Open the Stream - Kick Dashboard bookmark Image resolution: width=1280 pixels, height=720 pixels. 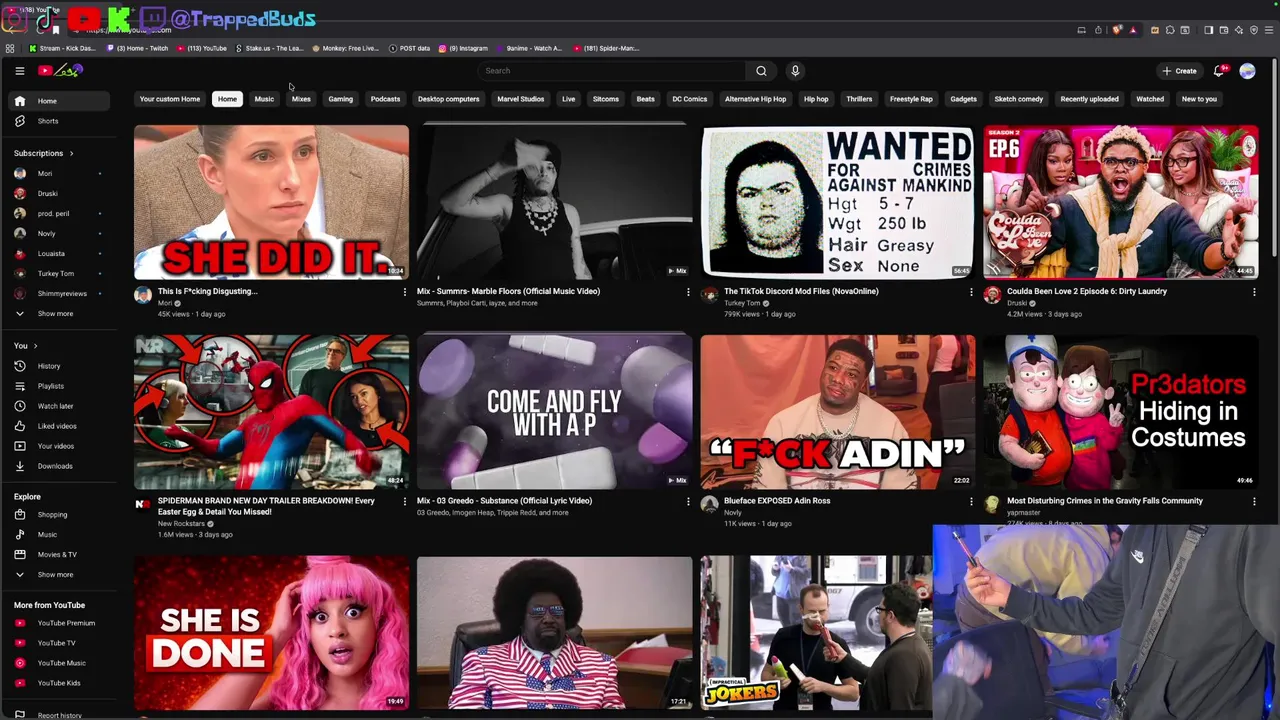pyautogui.click(x=62, y=48)
